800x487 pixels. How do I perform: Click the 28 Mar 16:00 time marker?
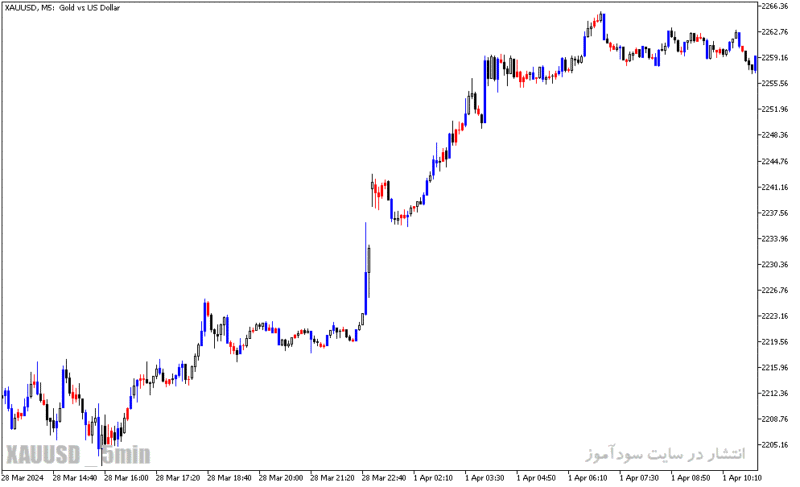click(126, 478)
